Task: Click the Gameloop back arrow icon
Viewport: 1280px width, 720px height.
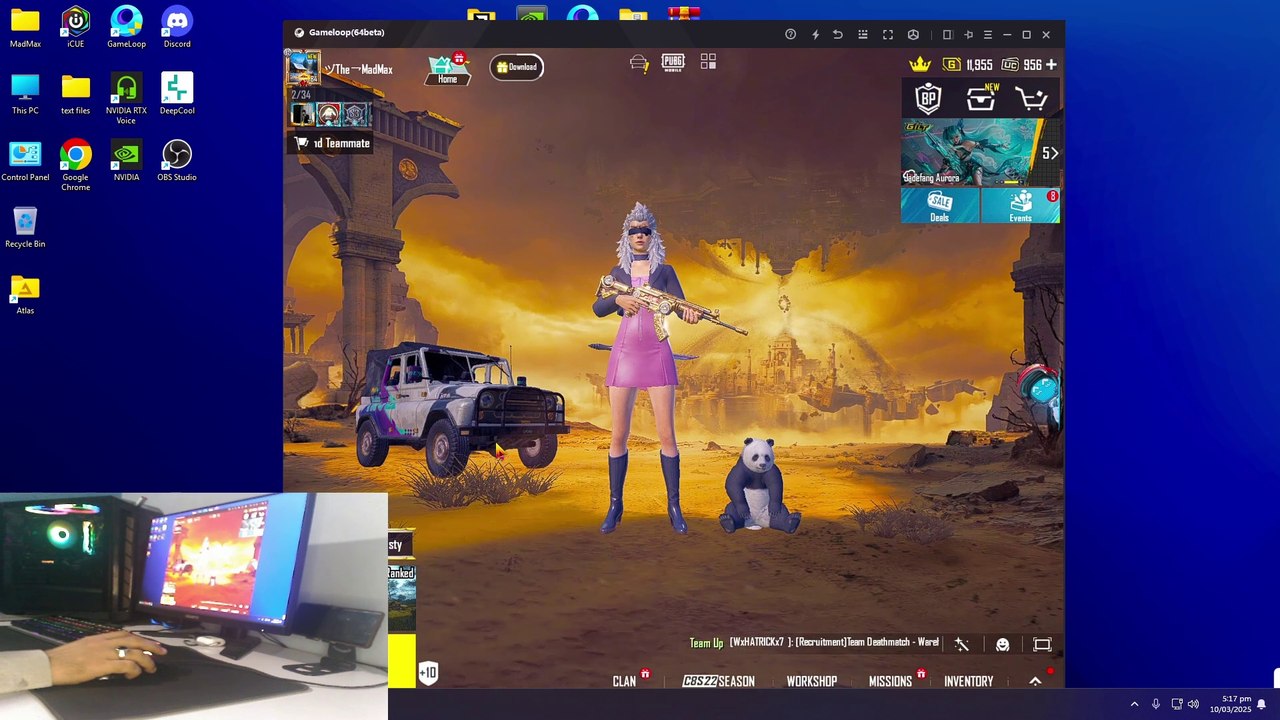Action: coord(838,34)
